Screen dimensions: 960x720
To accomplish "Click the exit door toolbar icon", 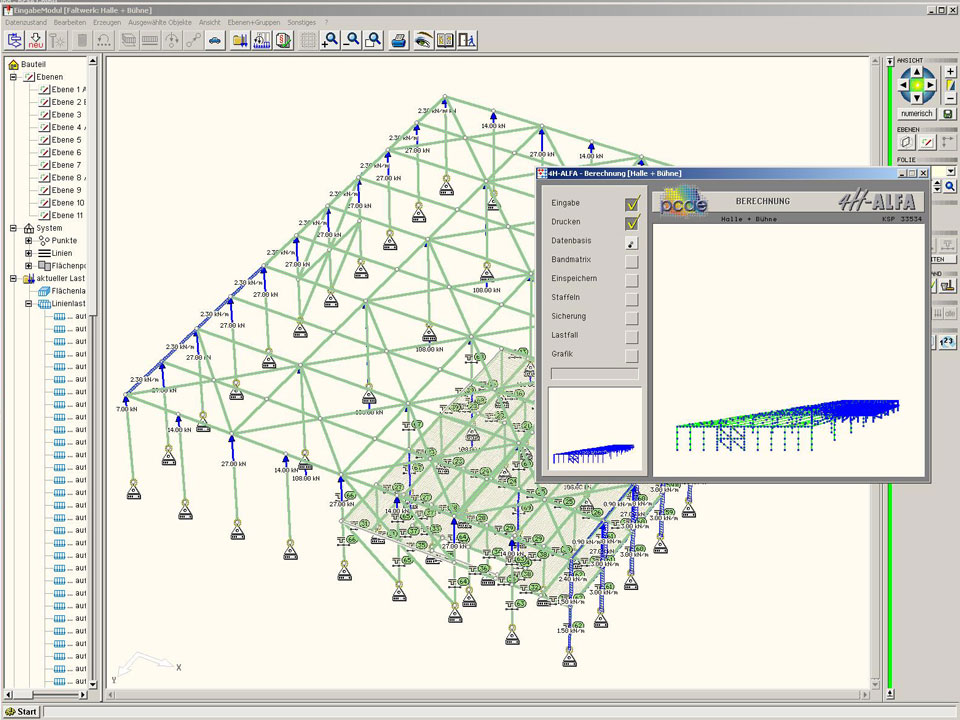I will 468,40.
